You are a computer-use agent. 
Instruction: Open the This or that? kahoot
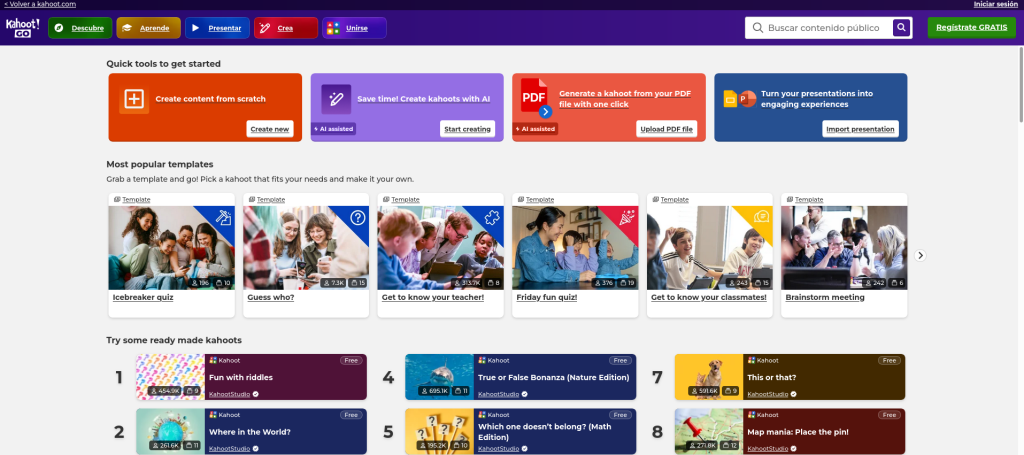pos(772,377)
